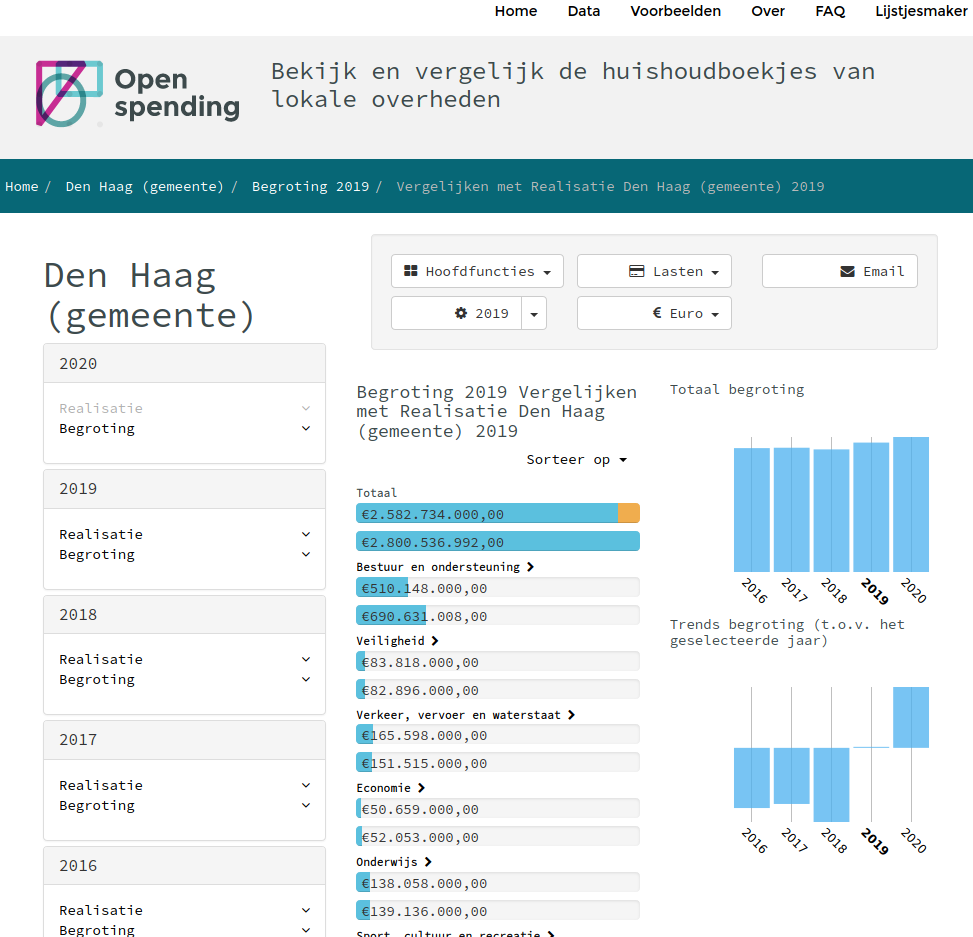This screenshot has width=973, height=937.
Task: Open the Euro currency dropdown
Action: 654,313
